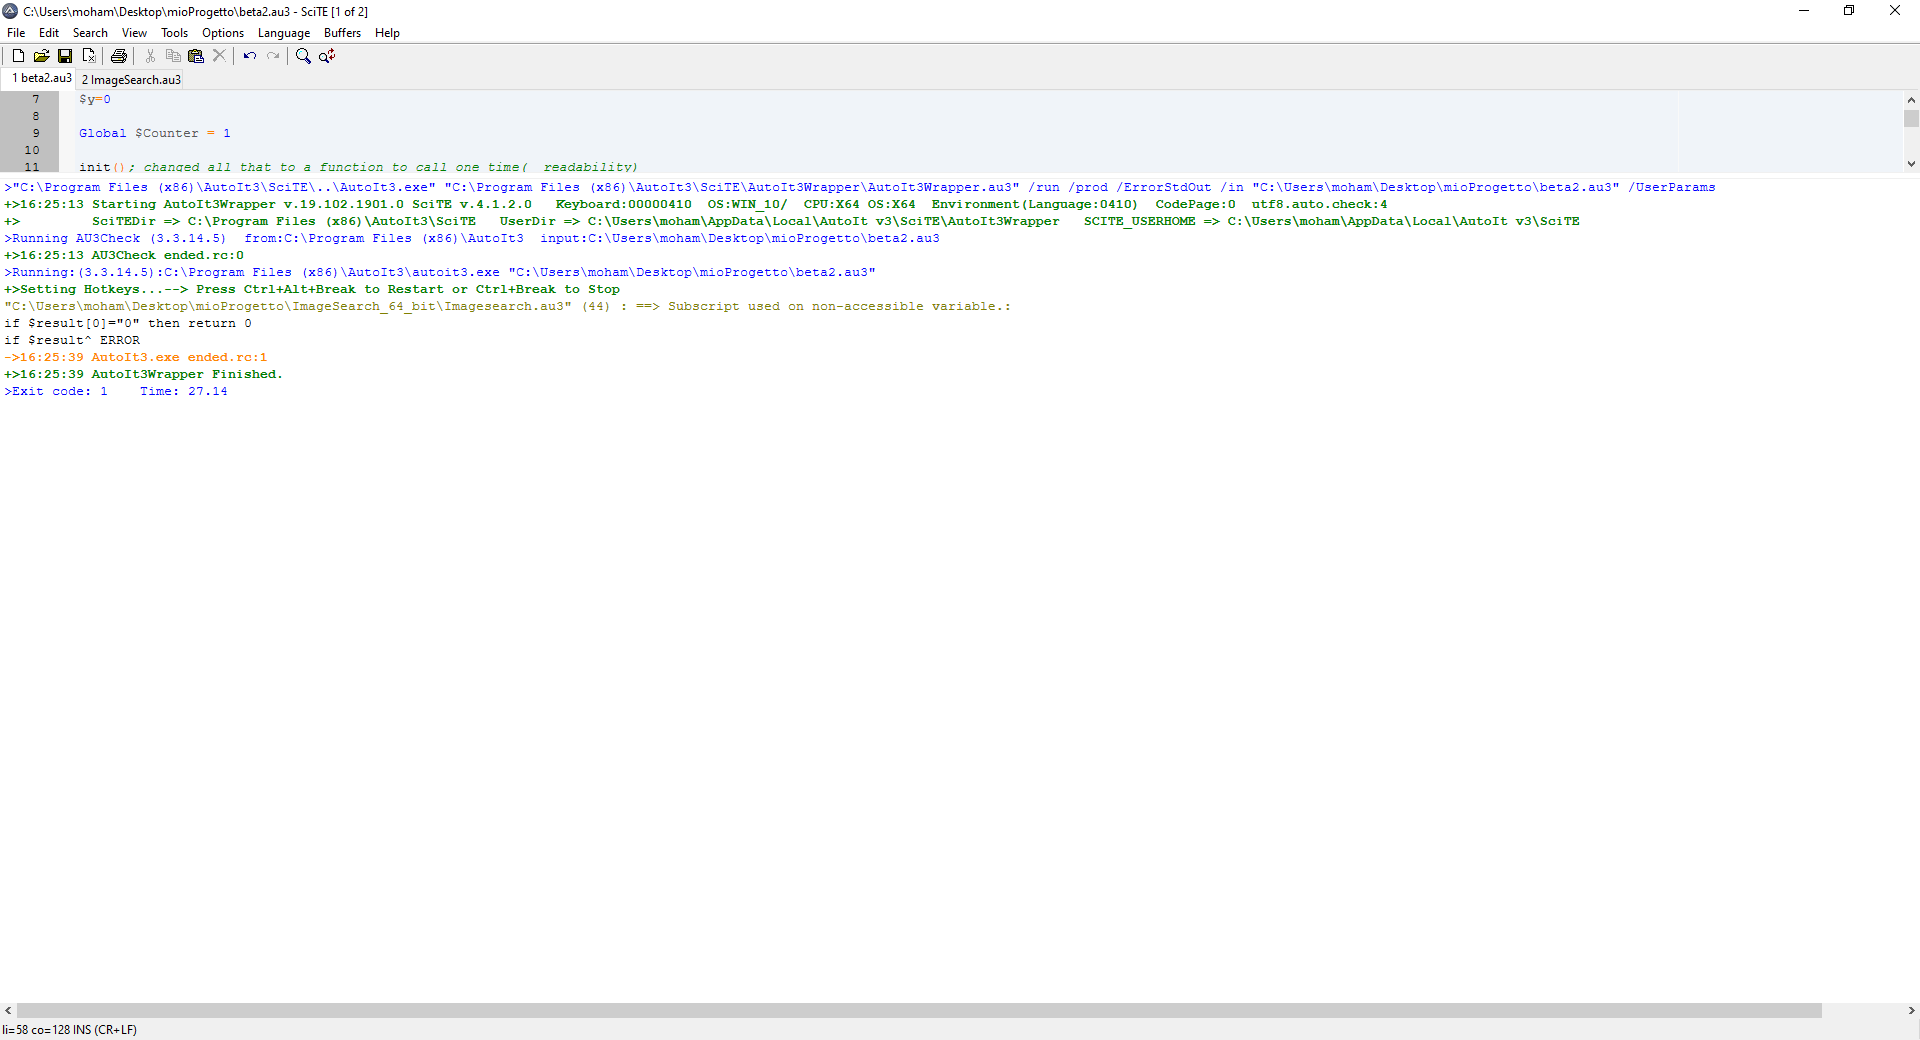1920x1040 pixels.
Task: Click the Cut scissors icon
Action: 150,56
